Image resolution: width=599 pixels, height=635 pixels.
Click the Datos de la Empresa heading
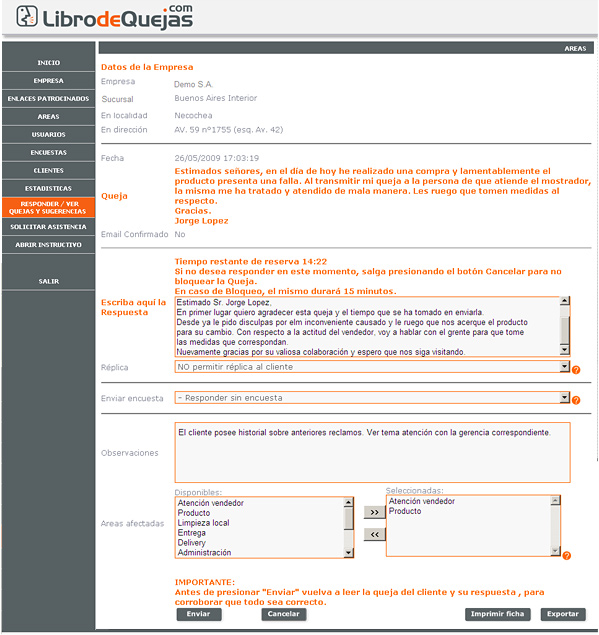(x=147, y=67)
